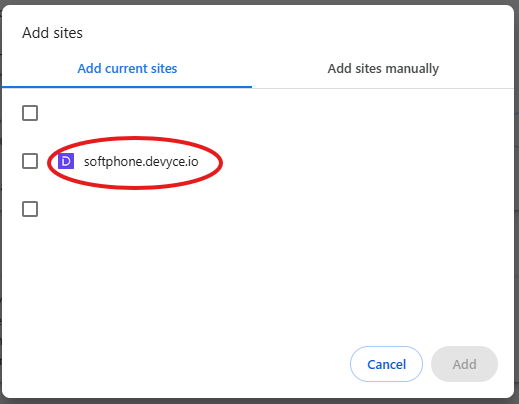Tick the checkbox beside softphone.devyce.io
519x404 pixels.
(30, 161)
